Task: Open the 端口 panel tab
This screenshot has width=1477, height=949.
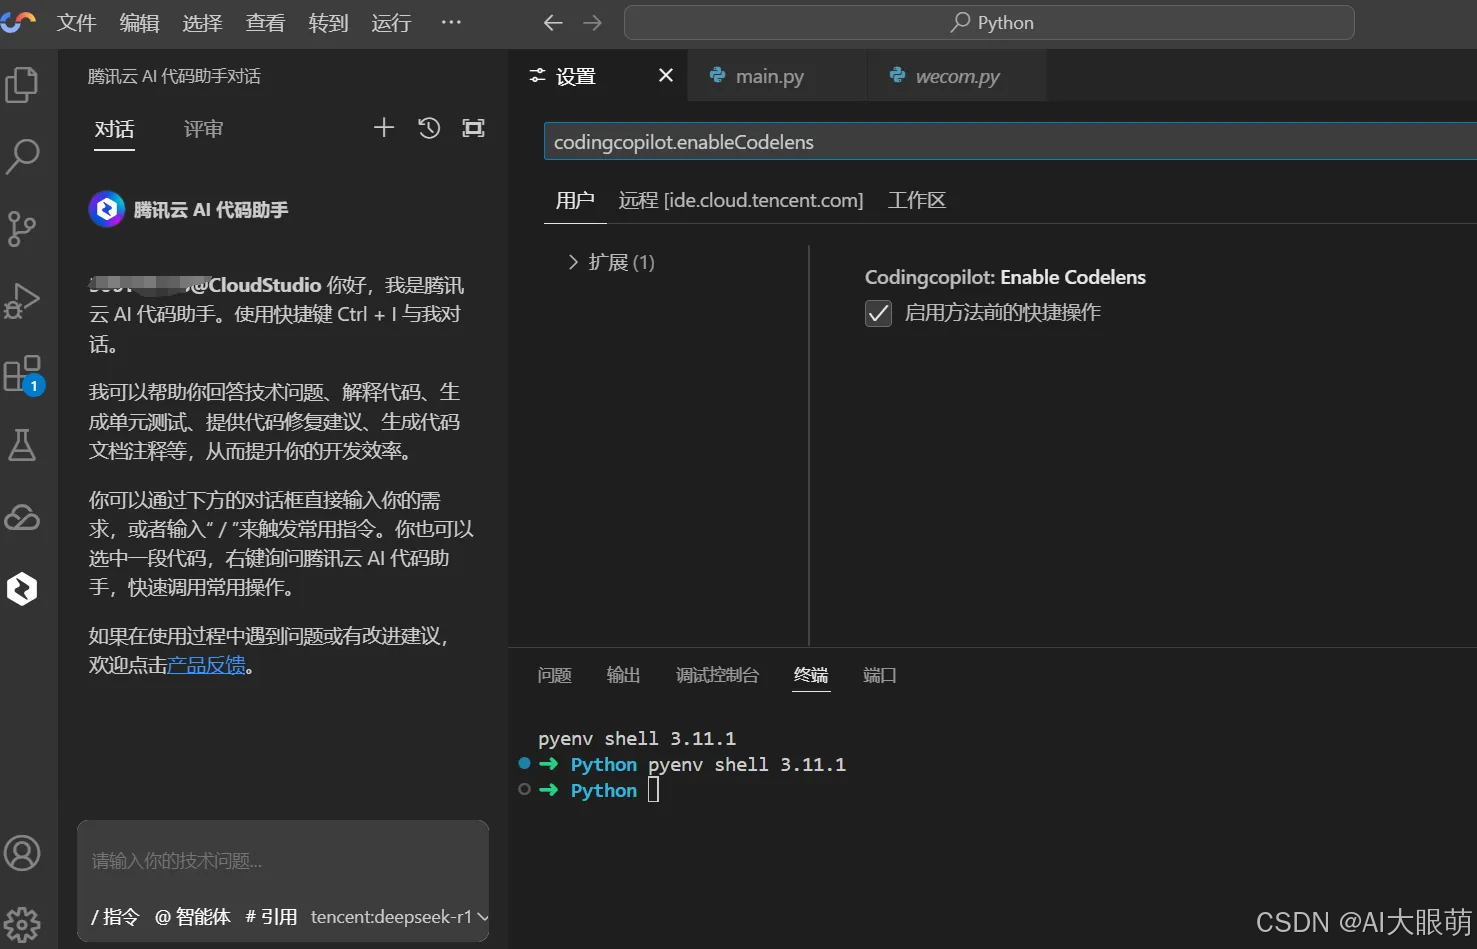Action: 880,676
